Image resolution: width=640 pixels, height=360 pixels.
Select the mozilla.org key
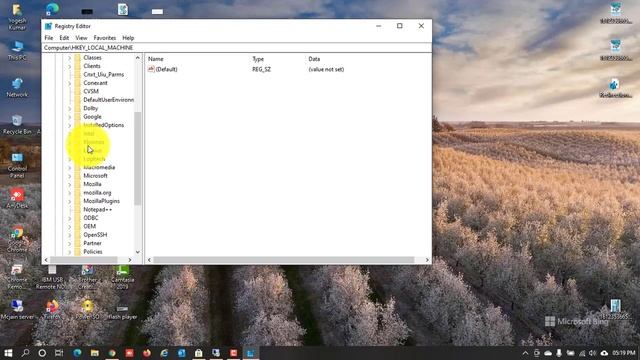pyautogui.click(x=97, y=193)
